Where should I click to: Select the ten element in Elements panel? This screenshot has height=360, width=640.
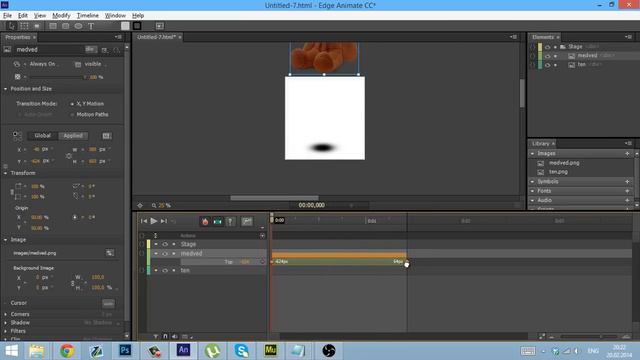(582, 64)
